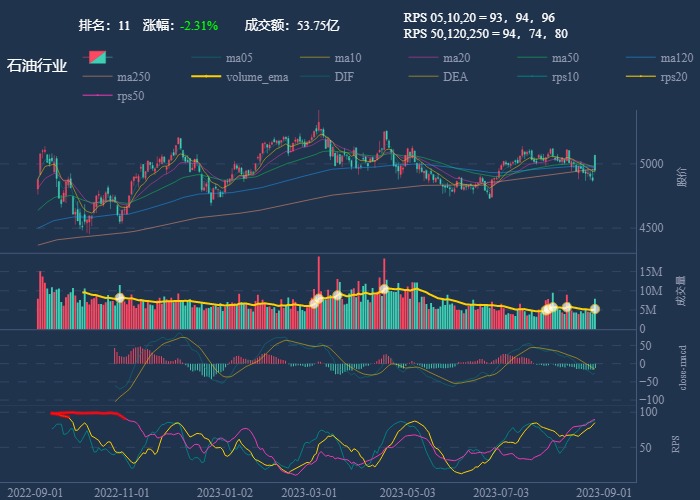This screenshot has width=700, height=500.
Task: Click the thick red RPS line segment
Action: 90,413
